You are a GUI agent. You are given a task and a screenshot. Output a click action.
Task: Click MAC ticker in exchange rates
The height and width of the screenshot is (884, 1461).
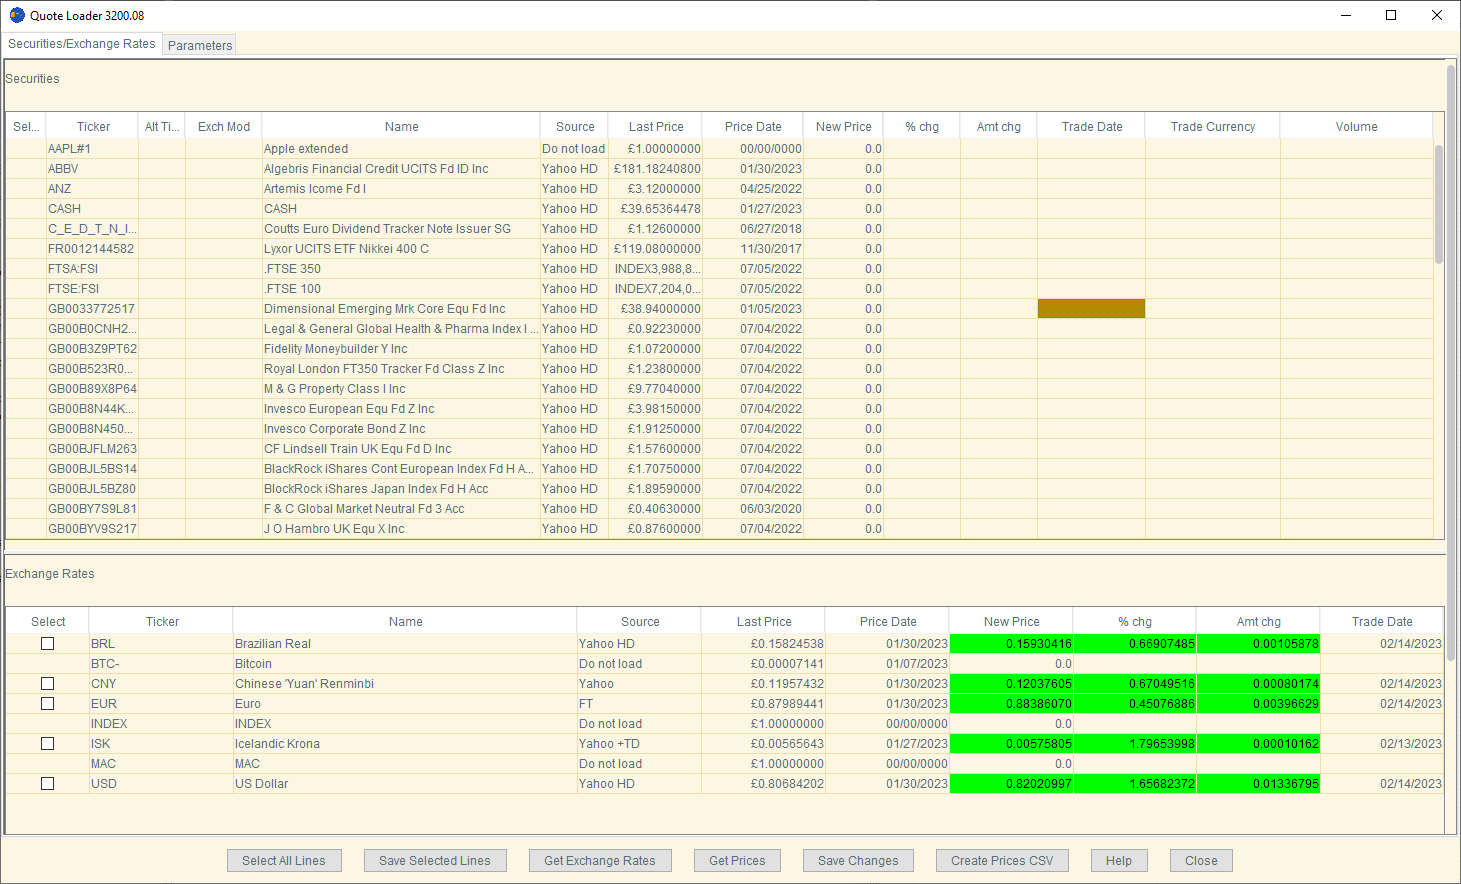(x=161, y=764)
